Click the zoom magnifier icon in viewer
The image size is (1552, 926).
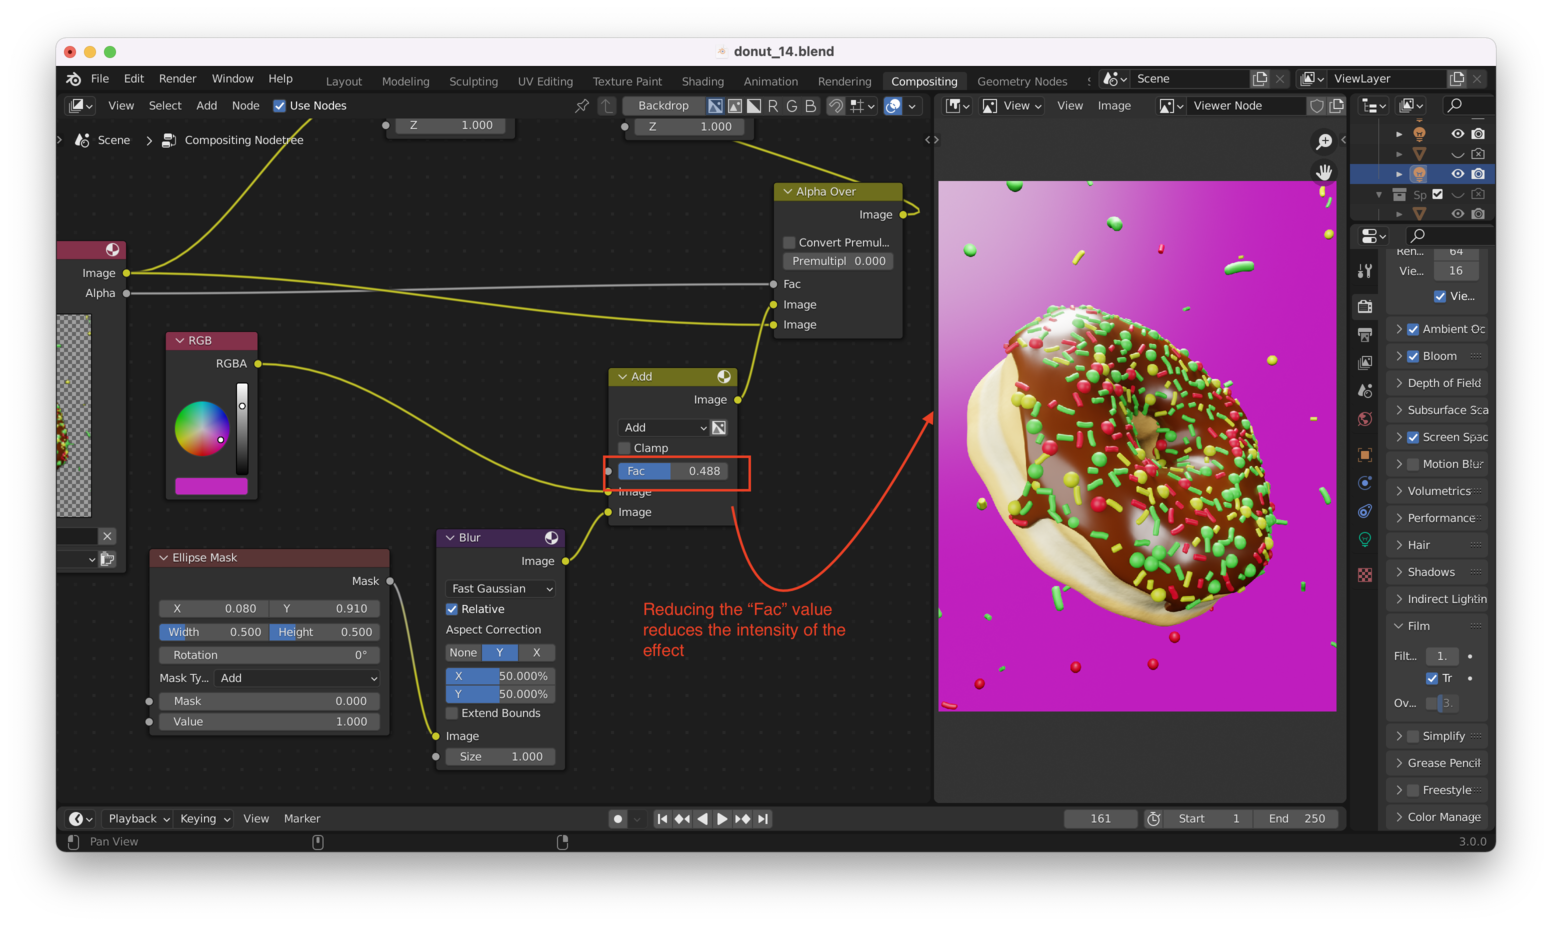1324,142
